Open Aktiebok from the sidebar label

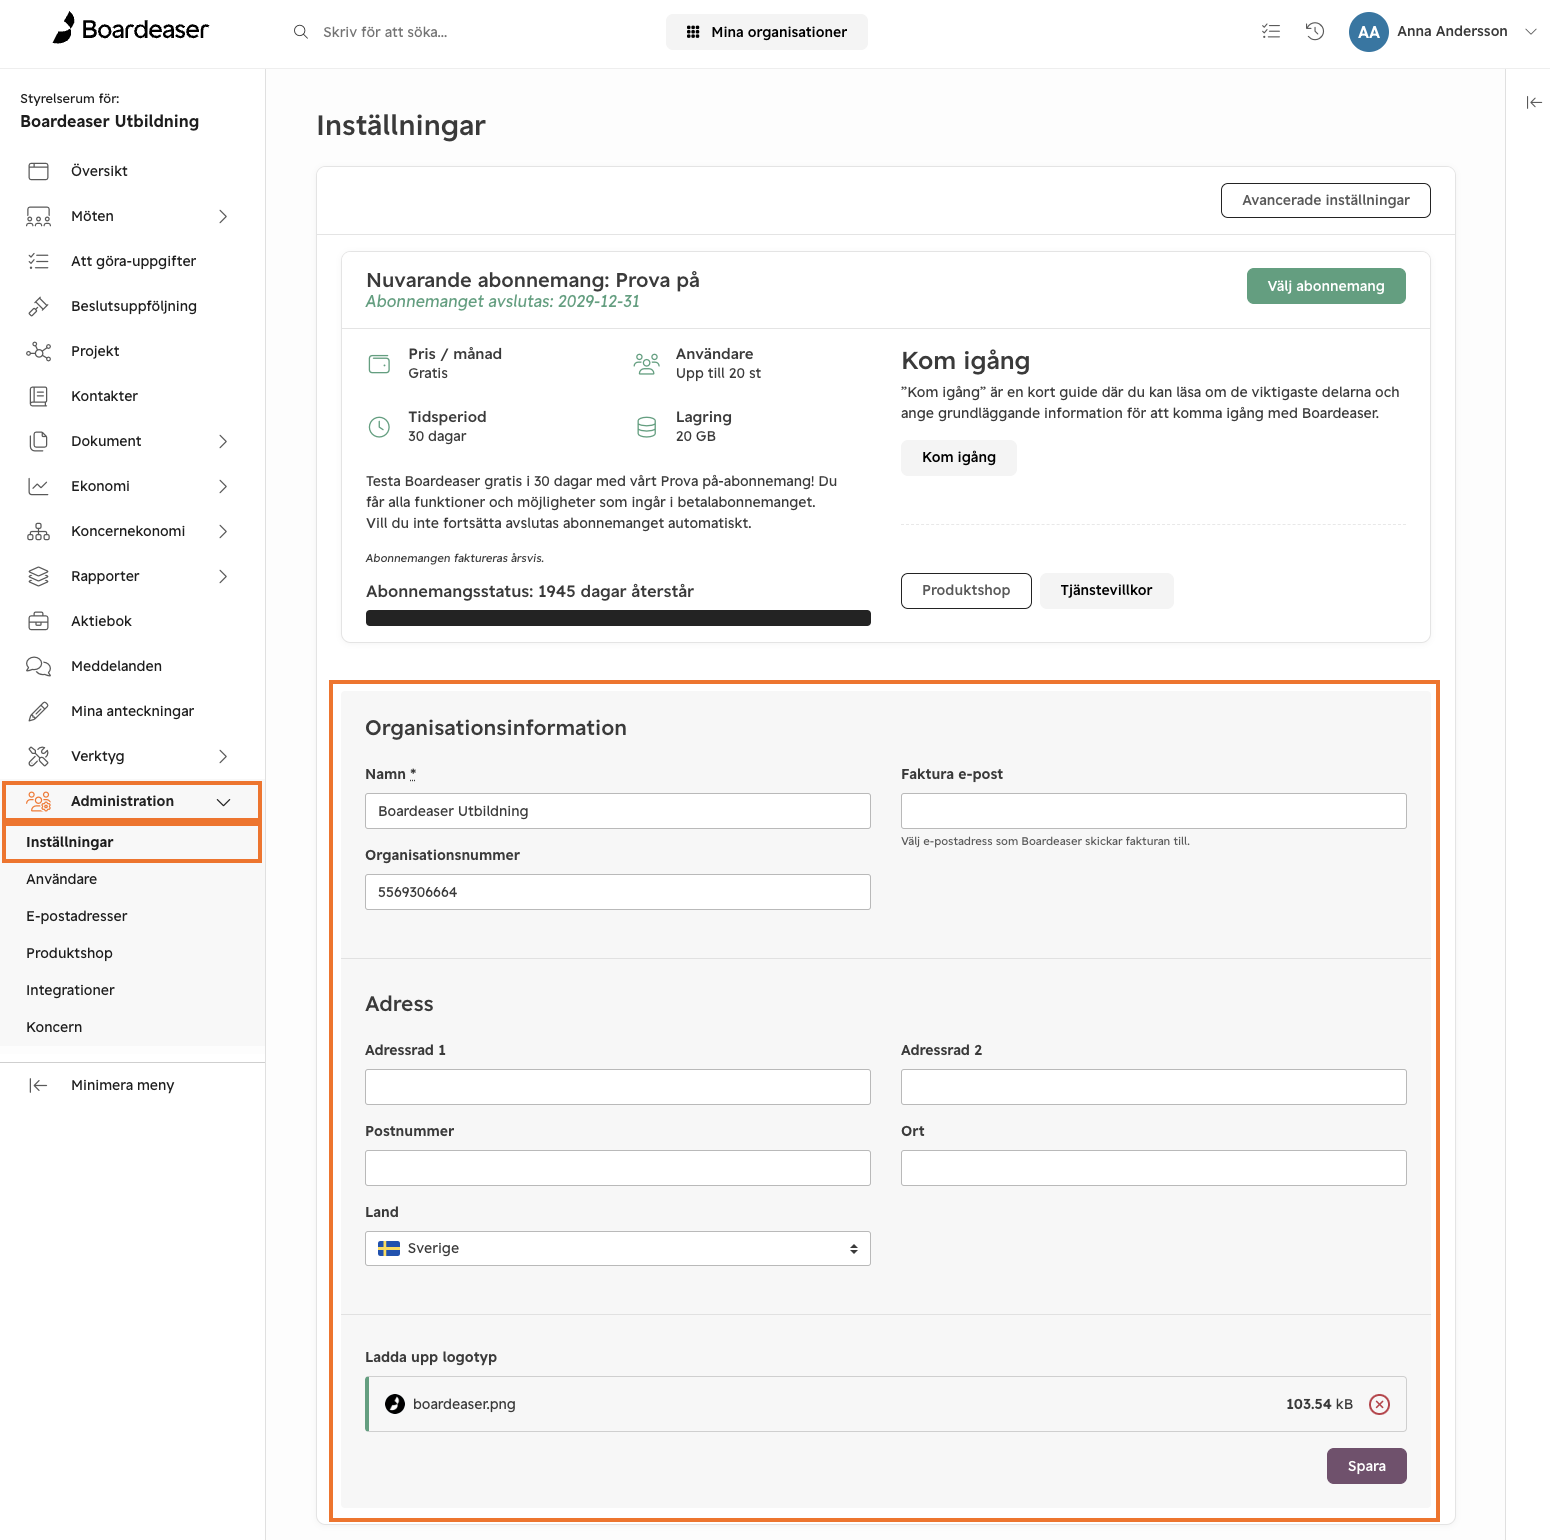(101, 621)
